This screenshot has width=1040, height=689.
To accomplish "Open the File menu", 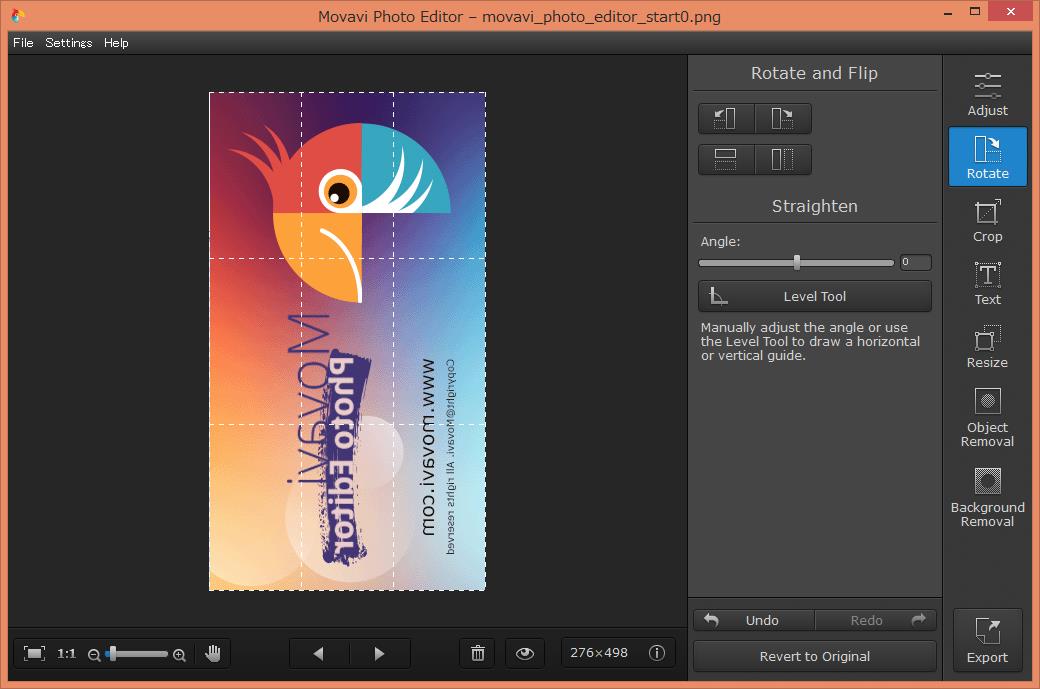I will 23,42.
